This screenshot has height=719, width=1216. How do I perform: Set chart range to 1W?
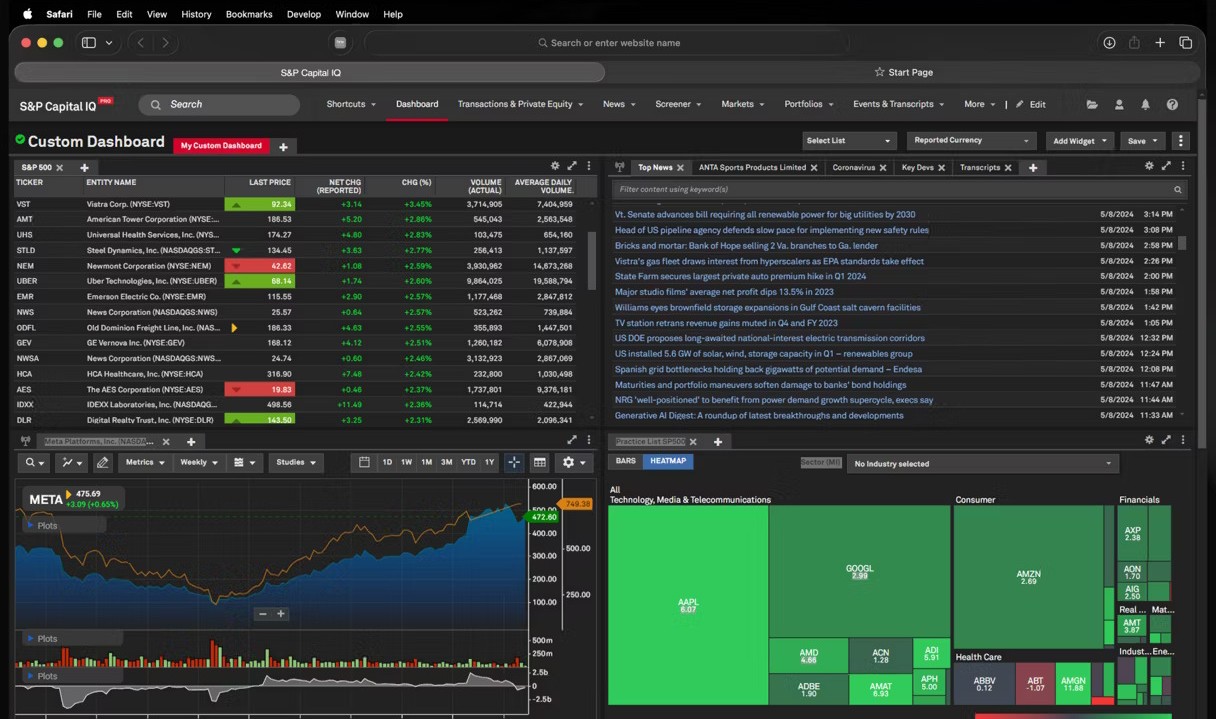pyautogui.click(x=407, y=462)
